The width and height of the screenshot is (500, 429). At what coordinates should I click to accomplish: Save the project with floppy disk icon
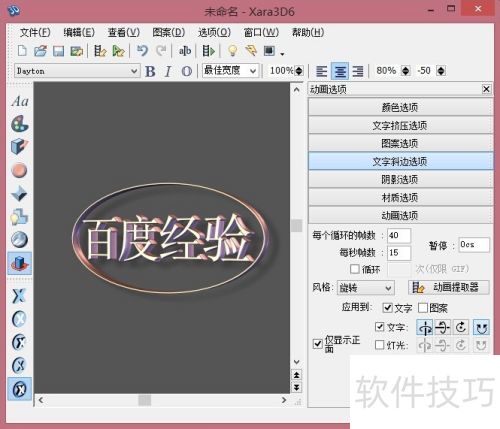coord(59,51)
